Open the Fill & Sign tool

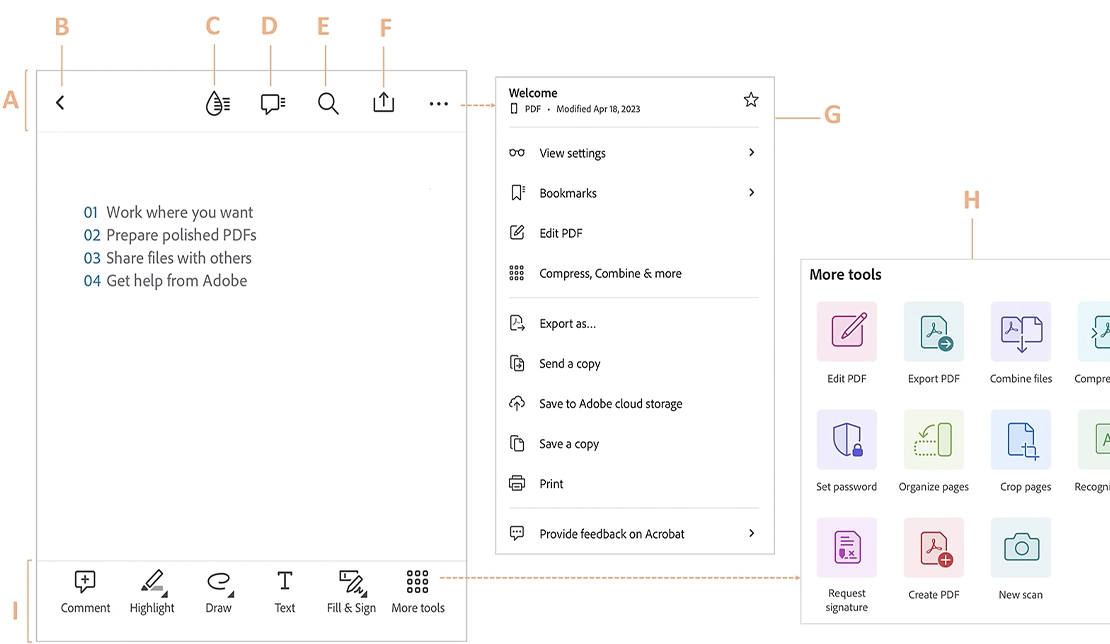click(x=350, y=588)
